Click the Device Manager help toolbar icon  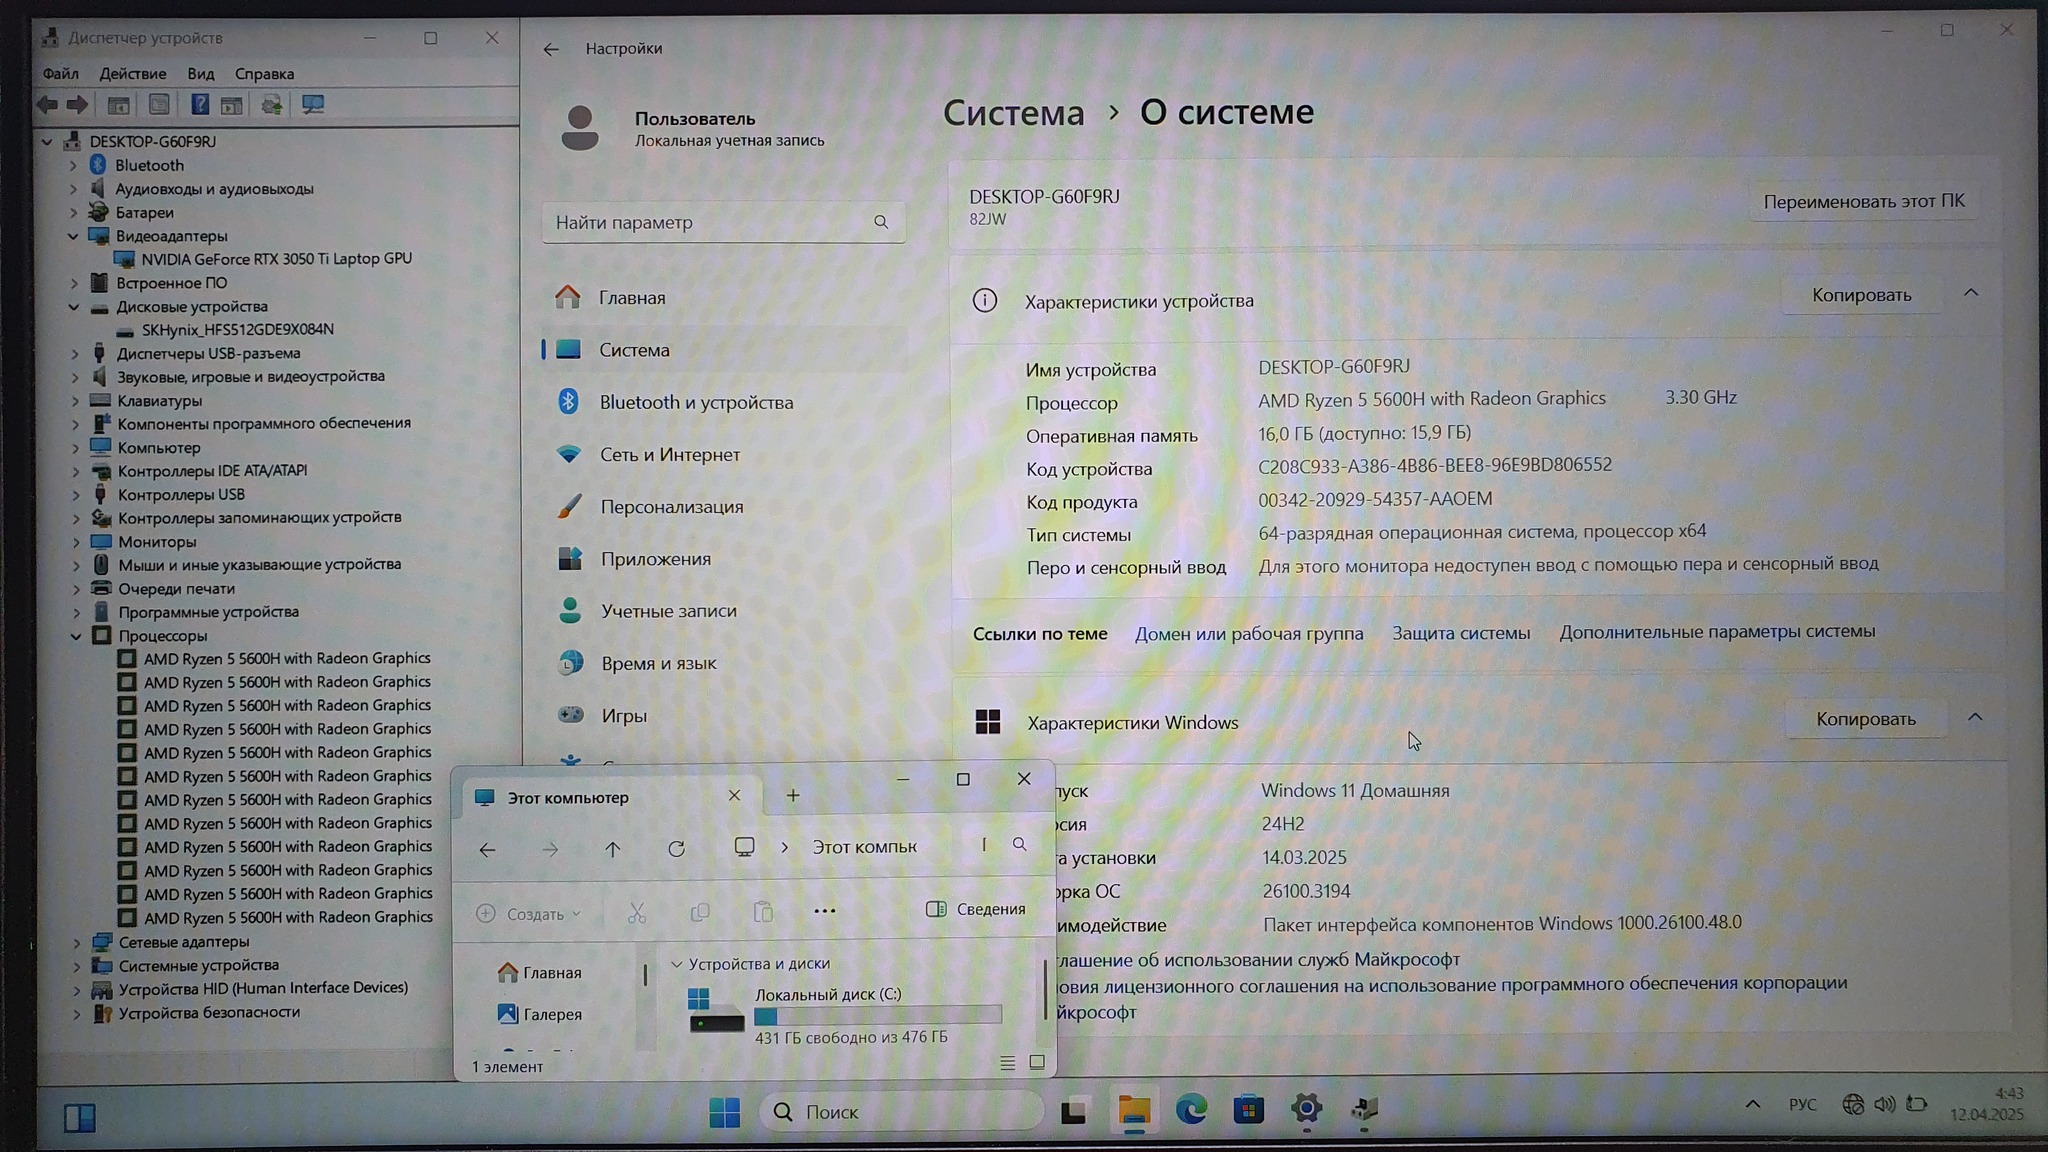tap(199, 105)
